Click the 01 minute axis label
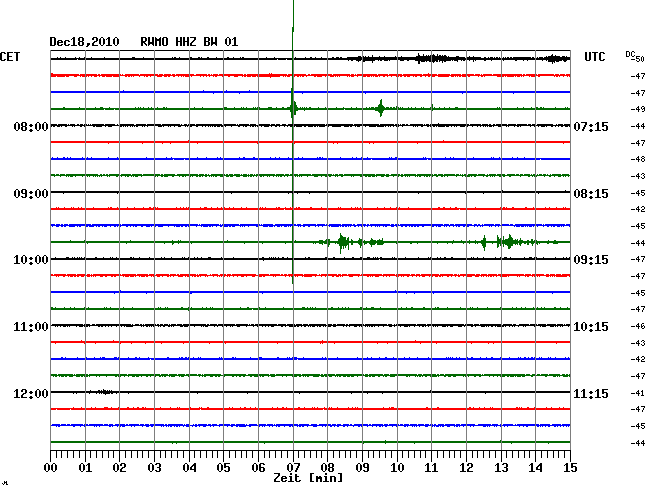The image size is (650, 494). (x=85, y=468)
